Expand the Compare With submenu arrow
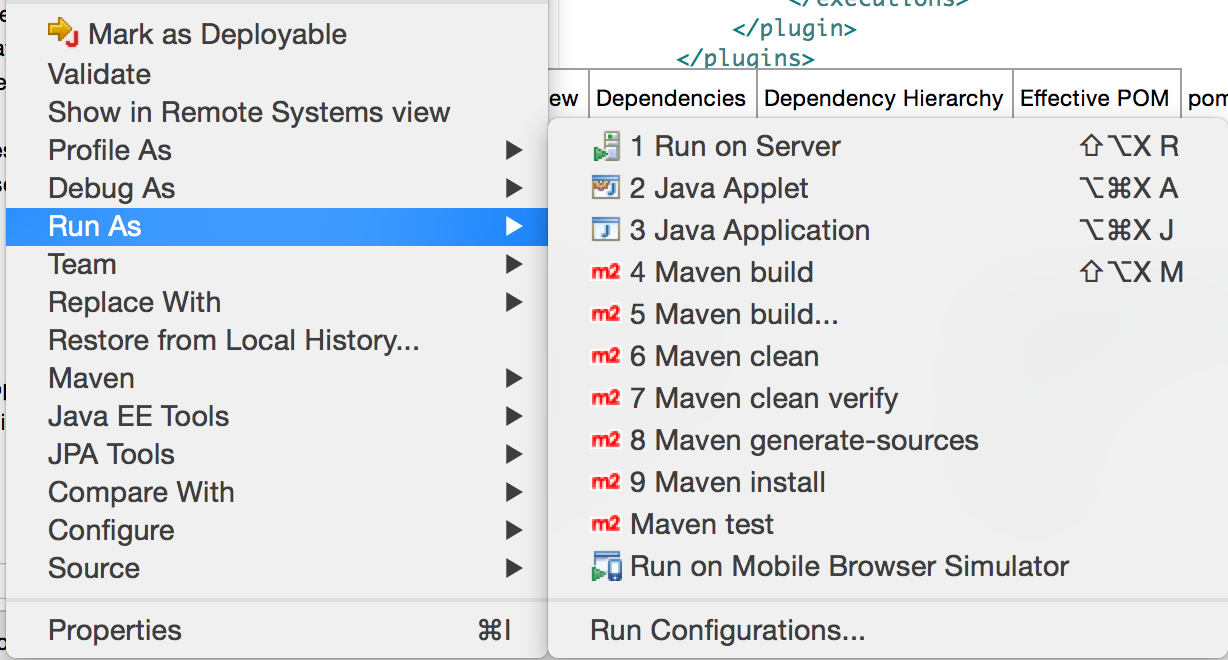Image resolution: width=1228 pixels, height=660 pixels. pyautogui.click(x=514, y=493)
